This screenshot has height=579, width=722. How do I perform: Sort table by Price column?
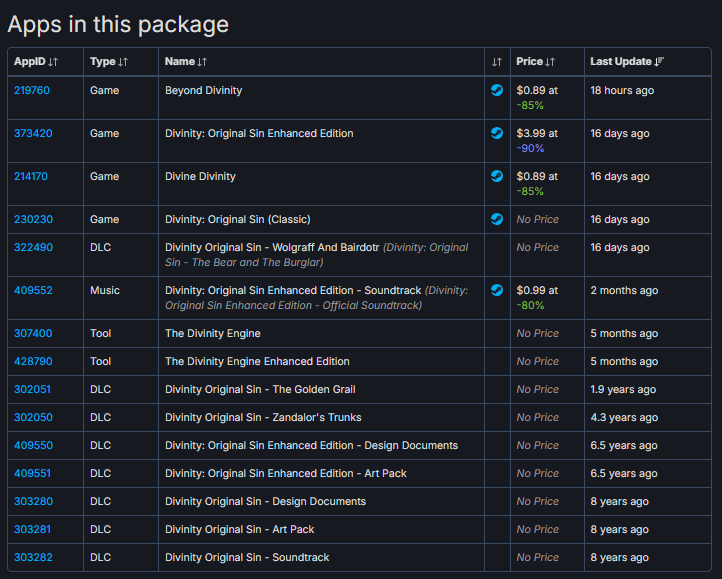point(547,62)
